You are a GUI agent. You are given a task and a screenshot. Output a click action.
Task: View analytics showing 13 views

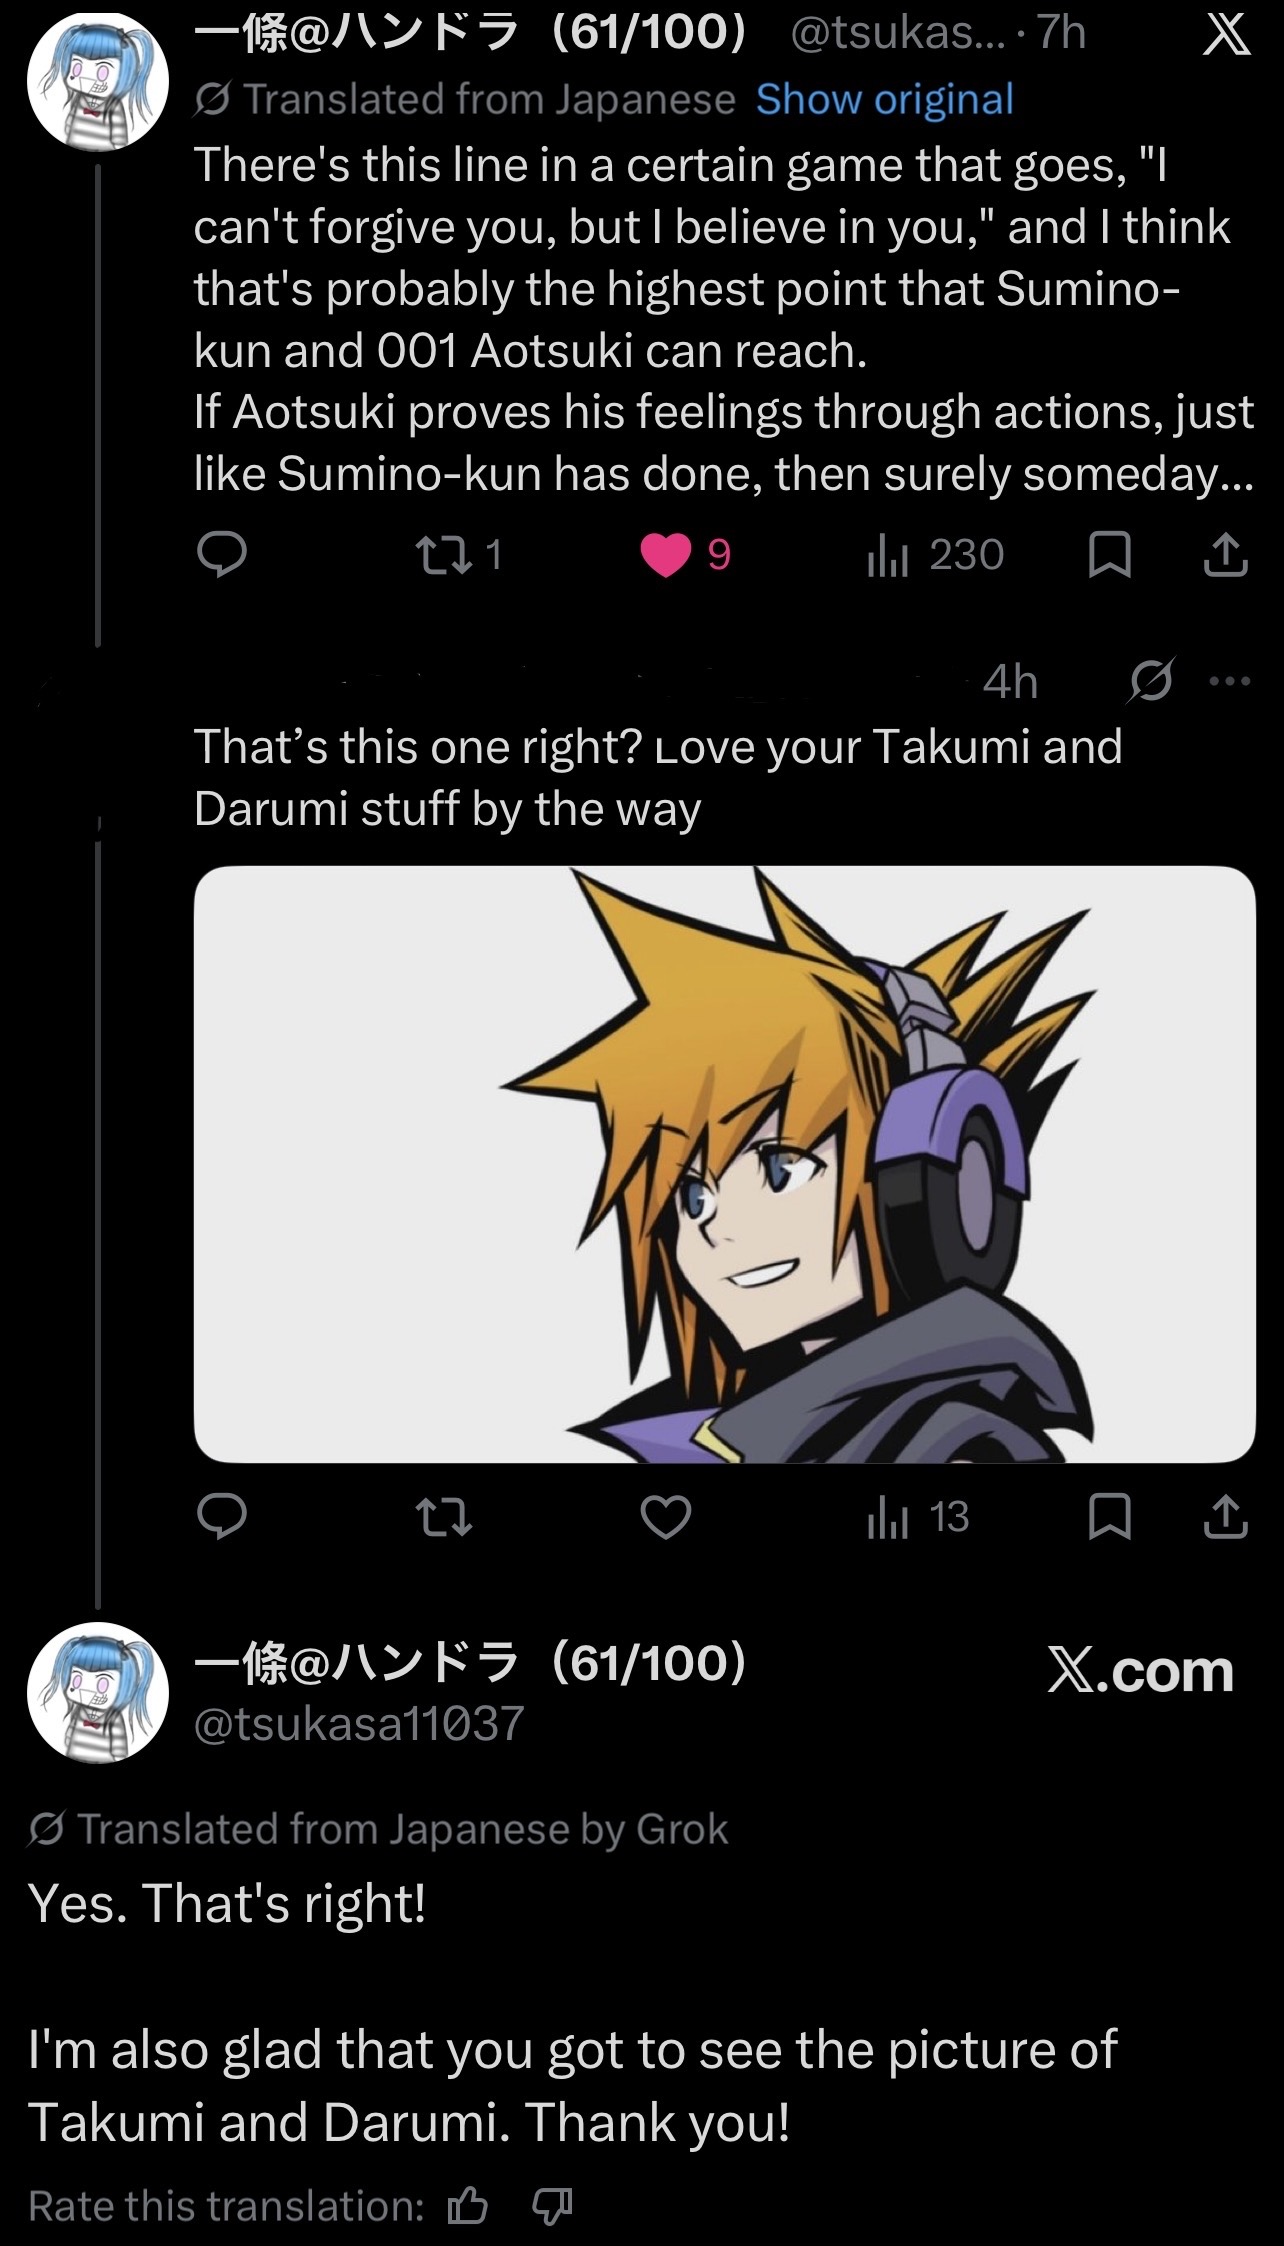coord(918,1517)
